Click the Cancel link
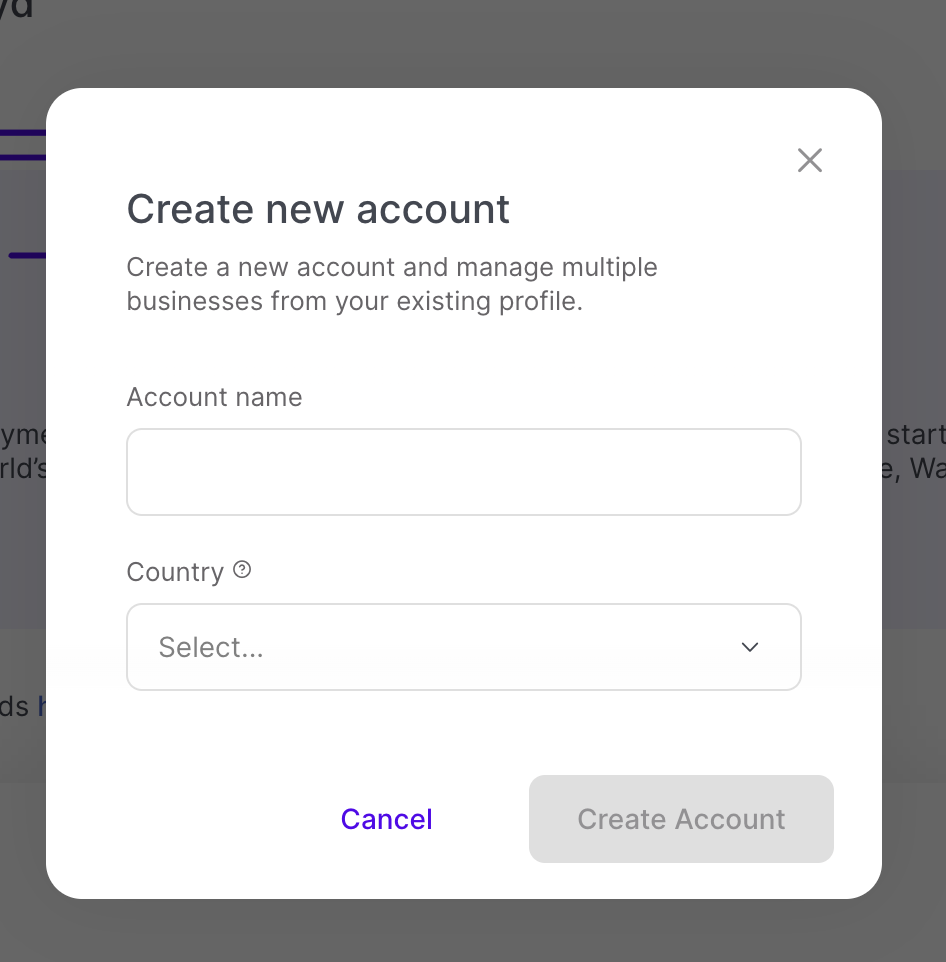This screenshot has width=946, height=962. pyautogui.click(x=386, y=819)
